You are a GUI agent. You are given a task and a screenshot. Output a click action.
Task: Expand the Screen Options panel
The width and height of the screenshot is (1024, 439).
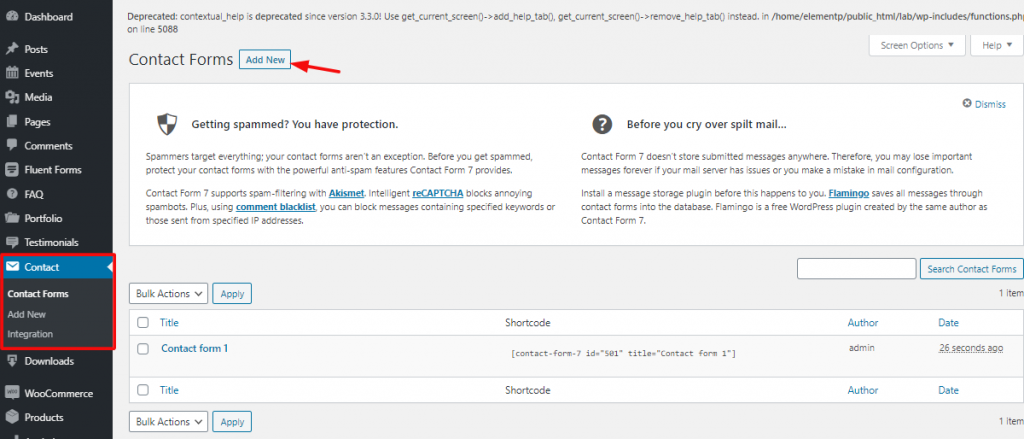tap(917, 45)
